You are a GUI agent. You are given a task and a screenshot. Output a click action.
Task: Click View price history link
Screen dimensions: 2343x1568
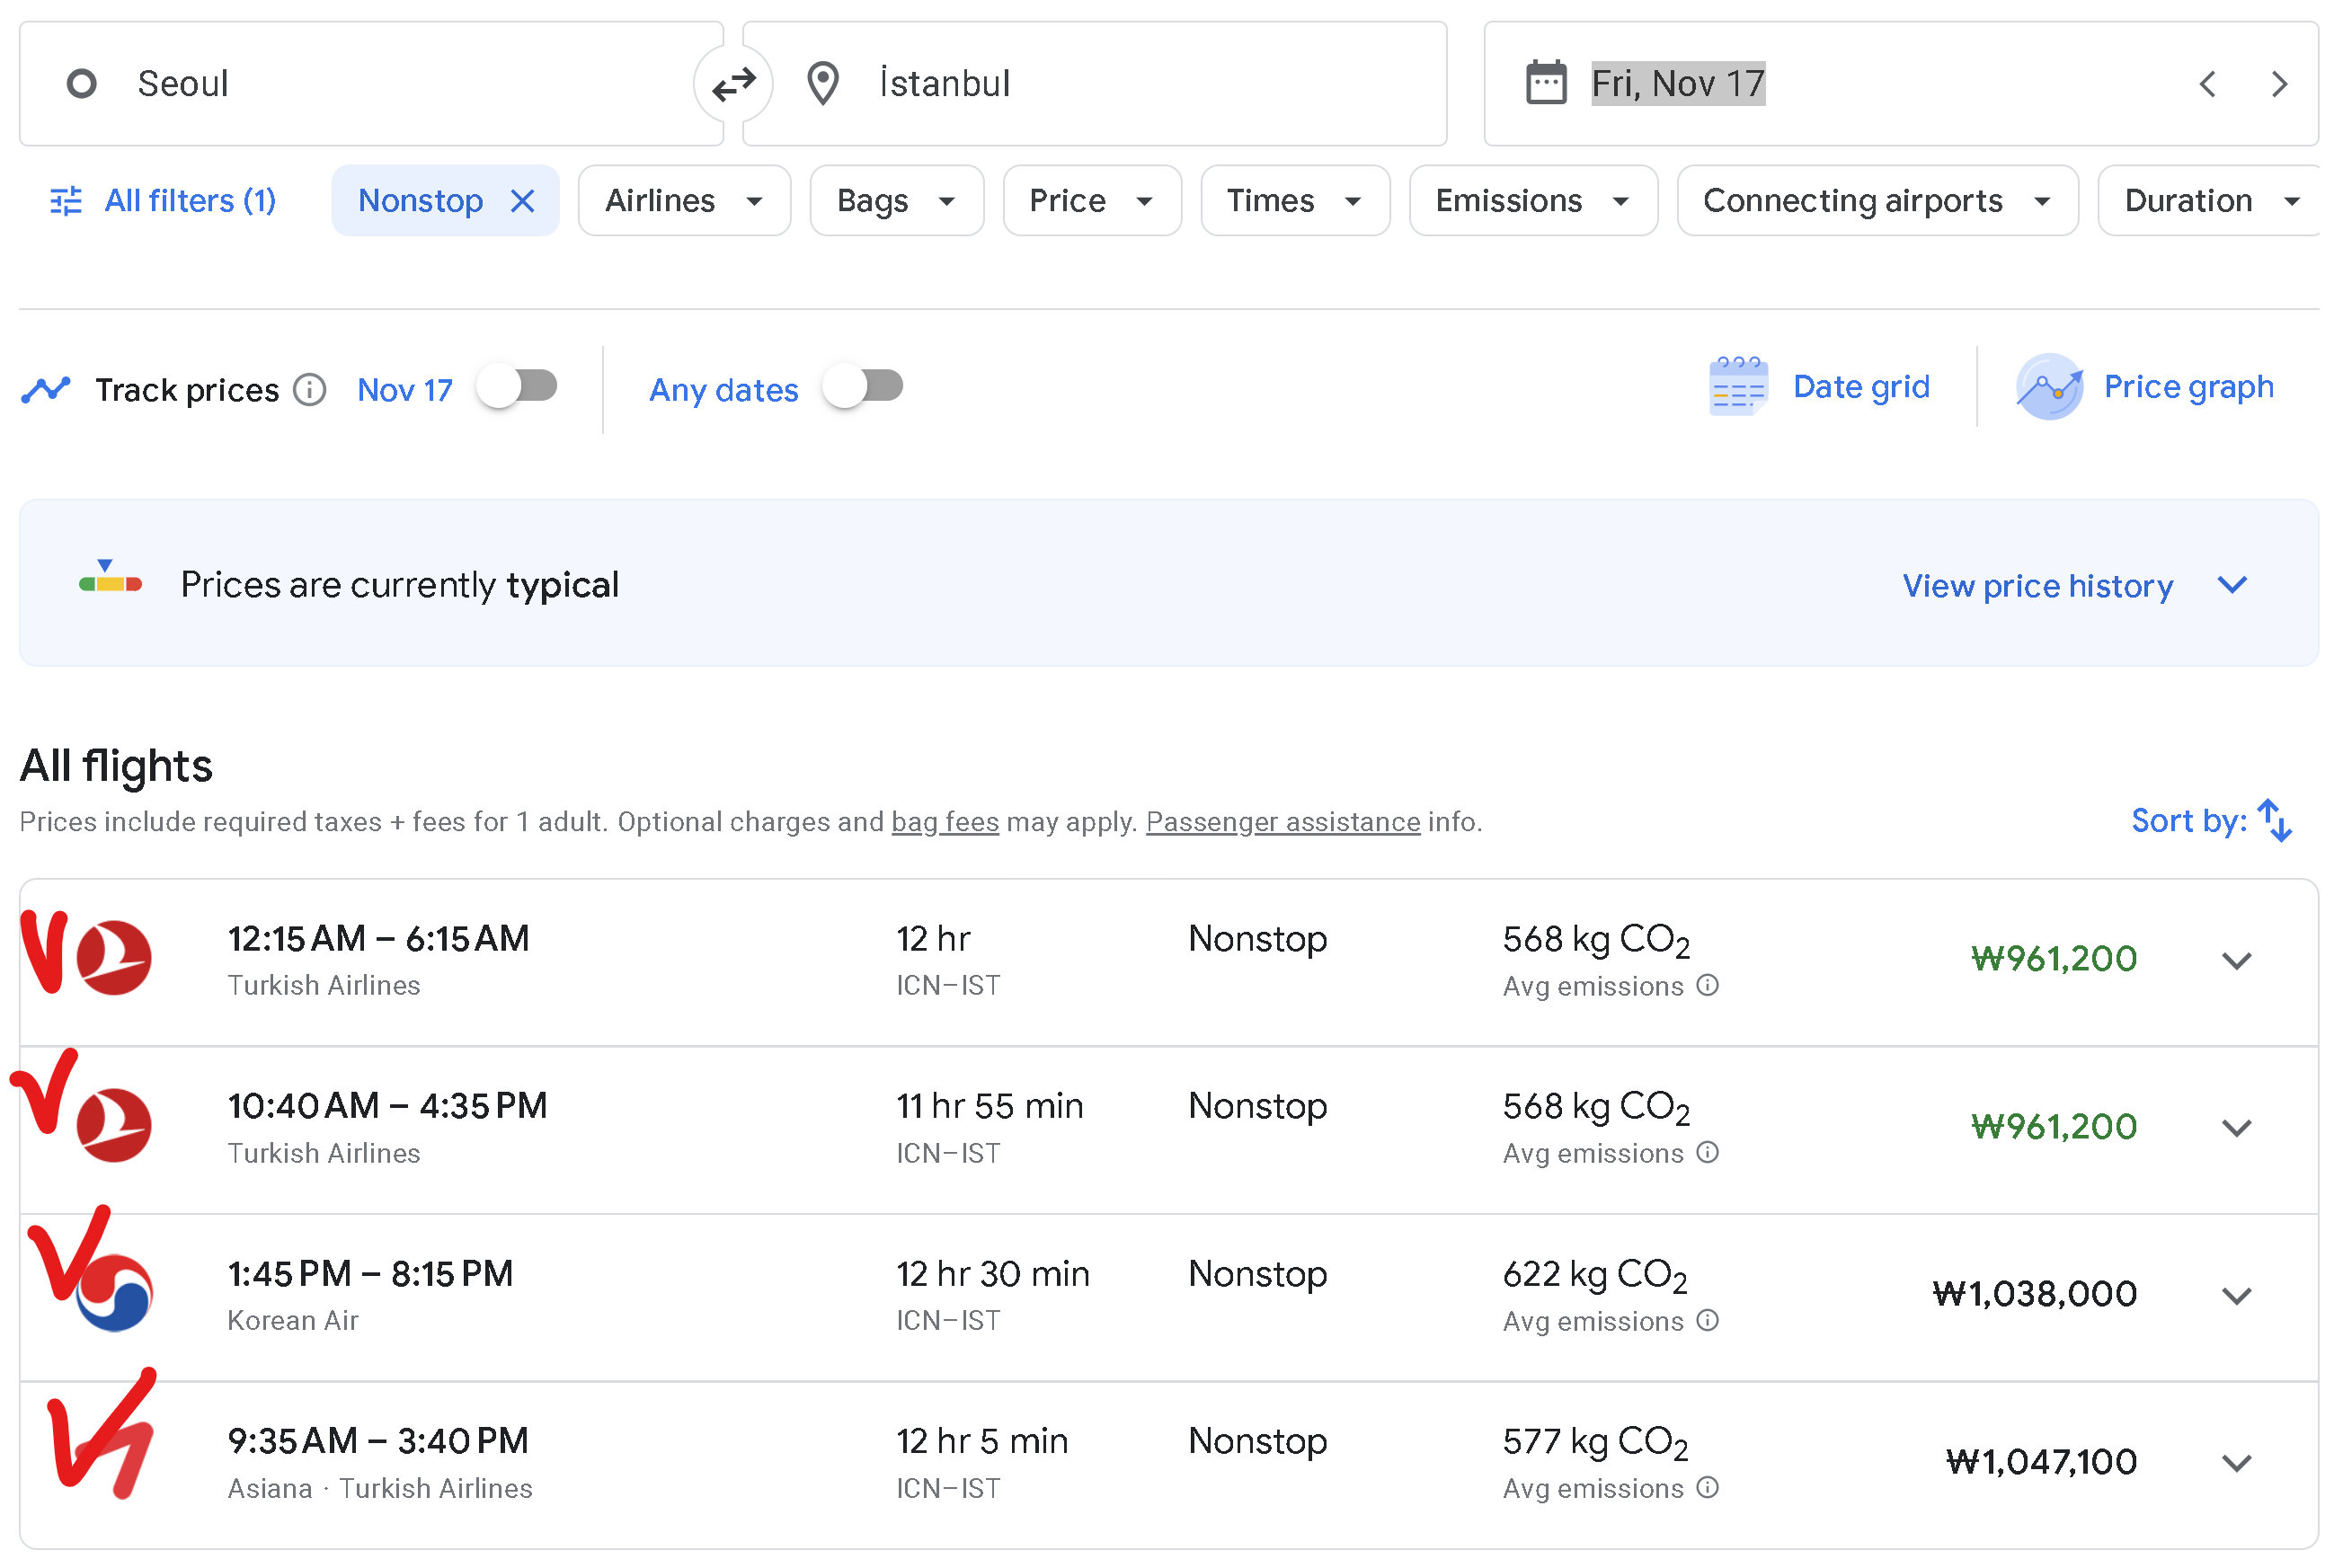tap(2037, 586)
